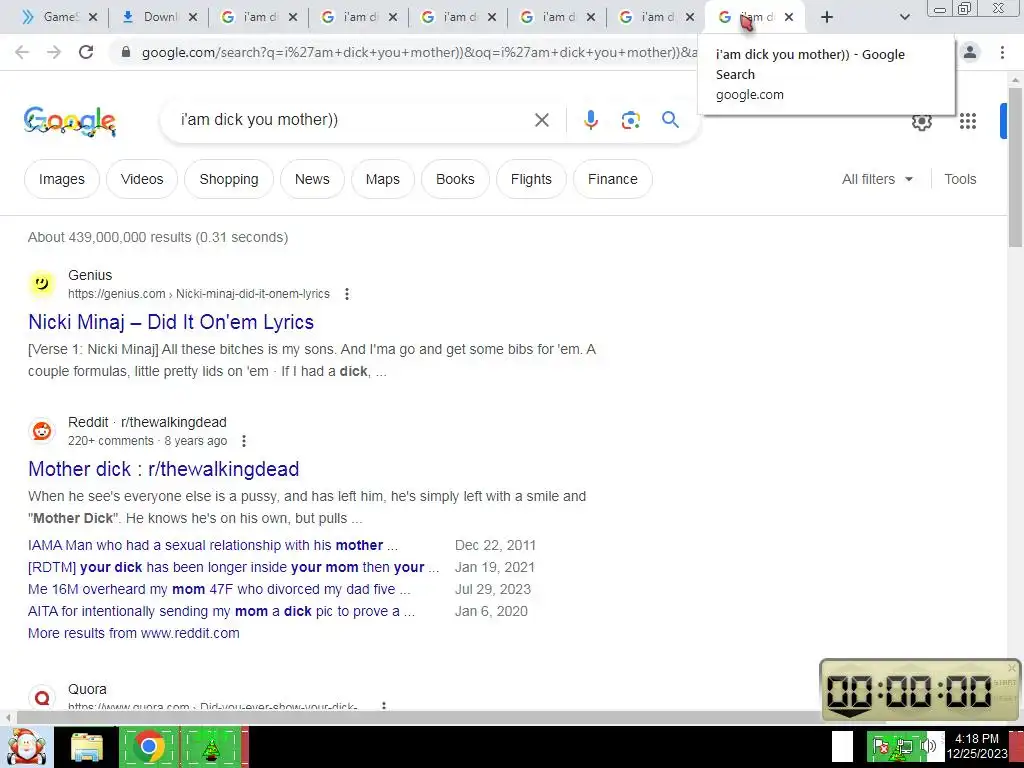Viewport: 1024px width, 768px height.
Task: Click the vertical page scrollbar
Action: [x=1015, y=167]
